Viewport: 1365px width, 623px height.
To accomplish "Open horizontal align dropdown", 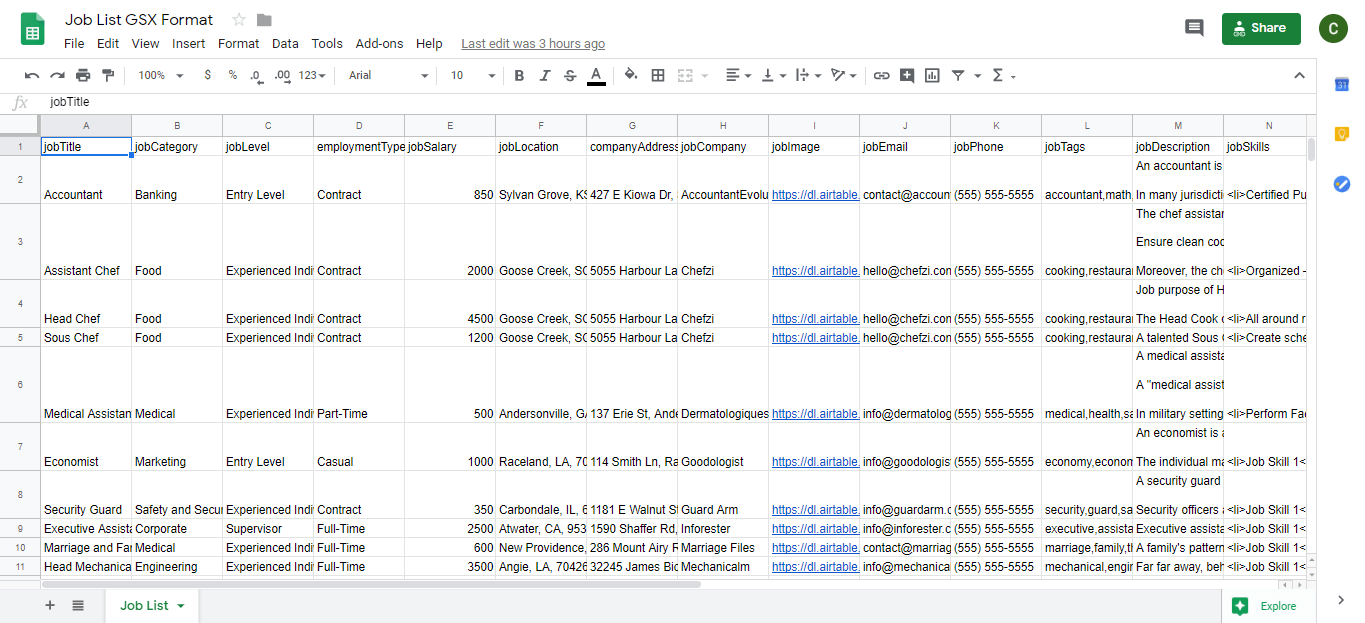I will 739,75.
